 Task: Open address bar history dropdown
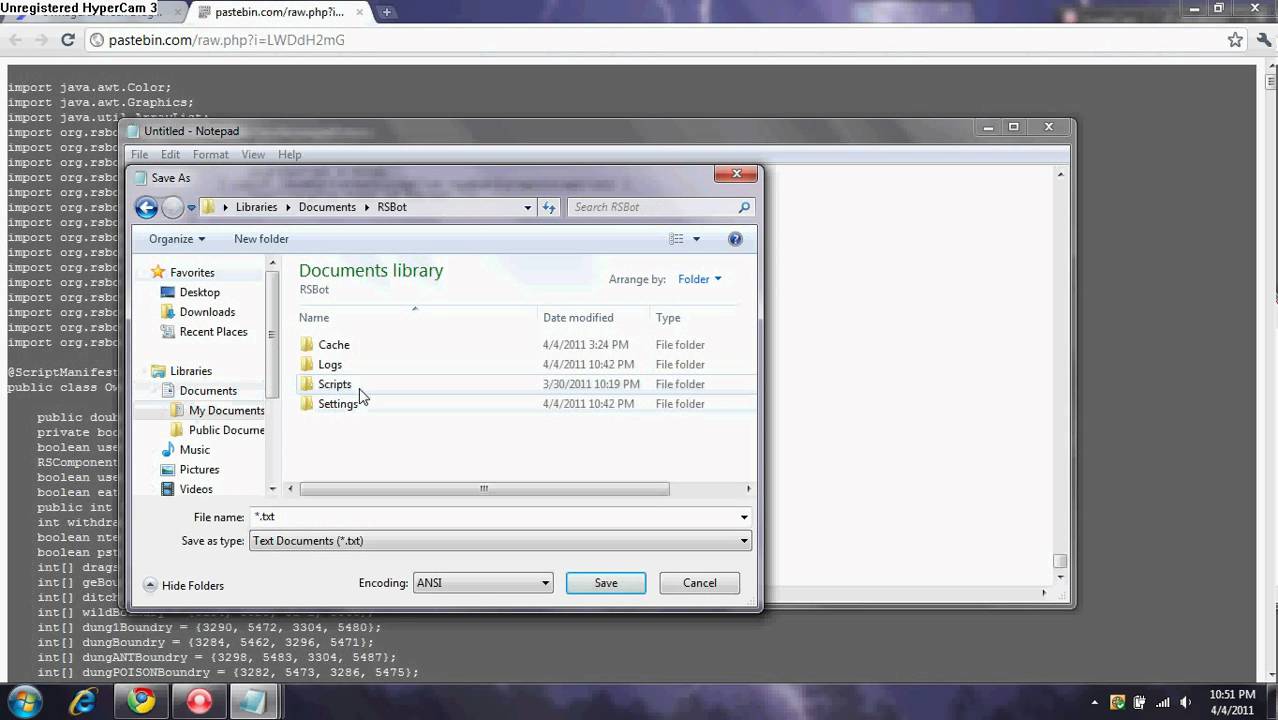point(528,207)
